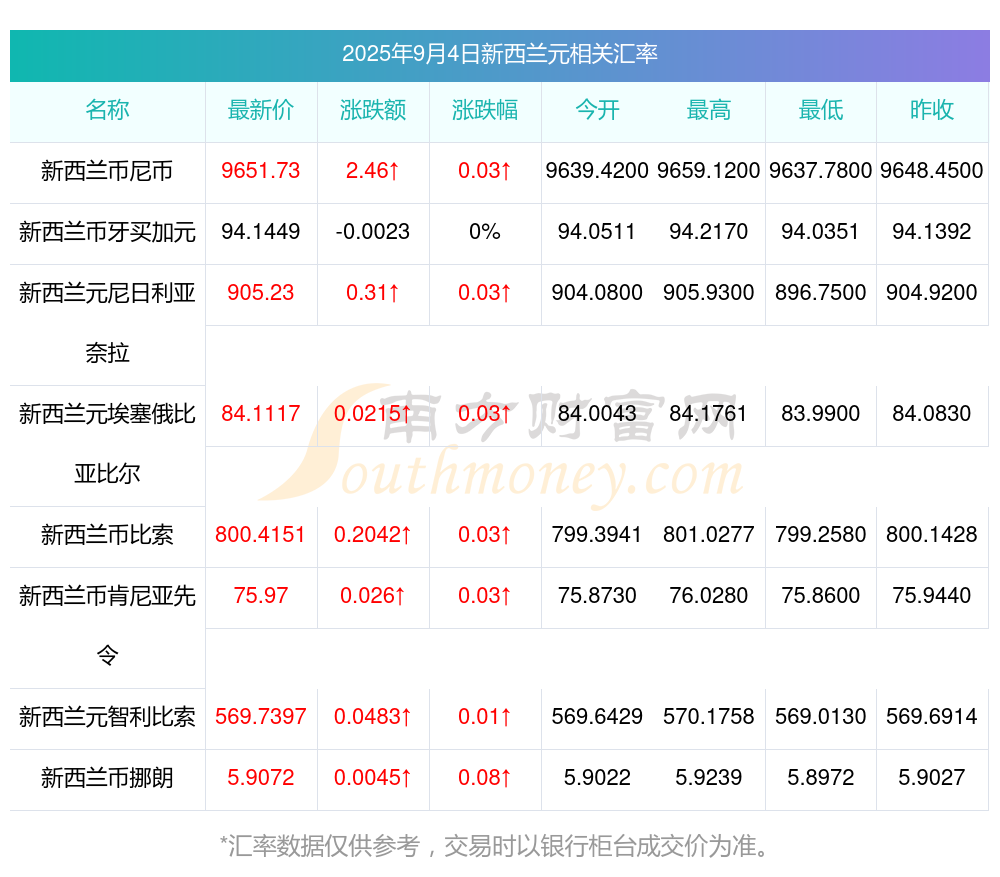Click previous close 9648.4500

tap(932, 171)
